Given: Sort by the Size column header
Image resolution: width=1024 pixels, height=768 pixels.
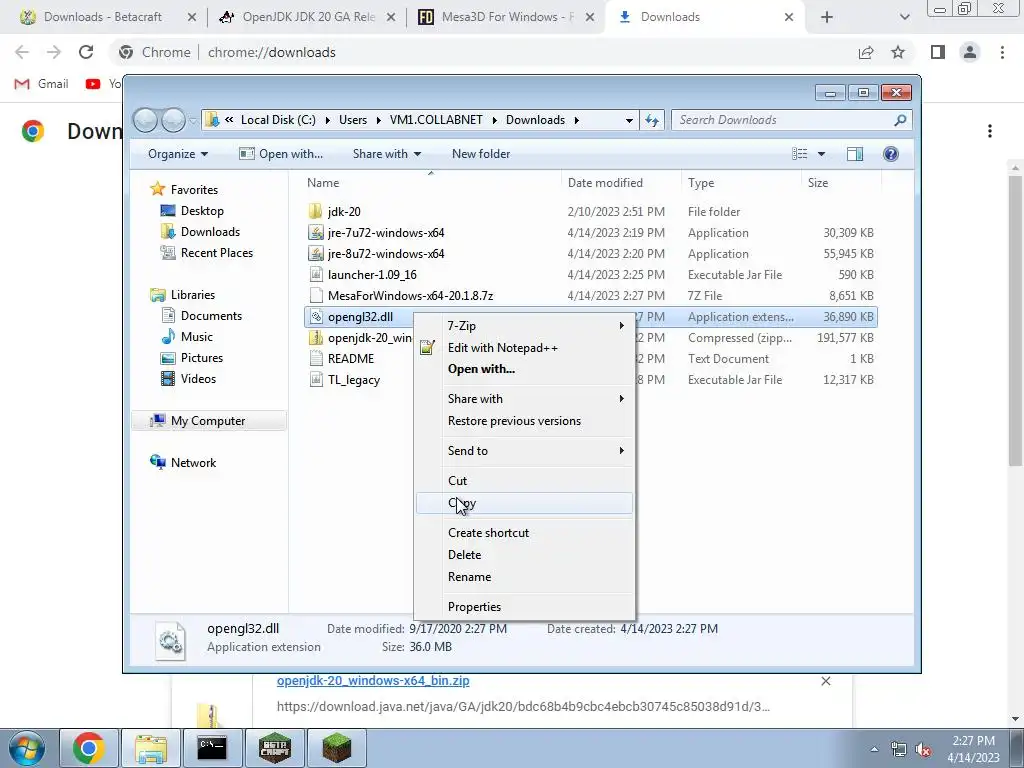Looking at the screenshot, I should (818, 183).
